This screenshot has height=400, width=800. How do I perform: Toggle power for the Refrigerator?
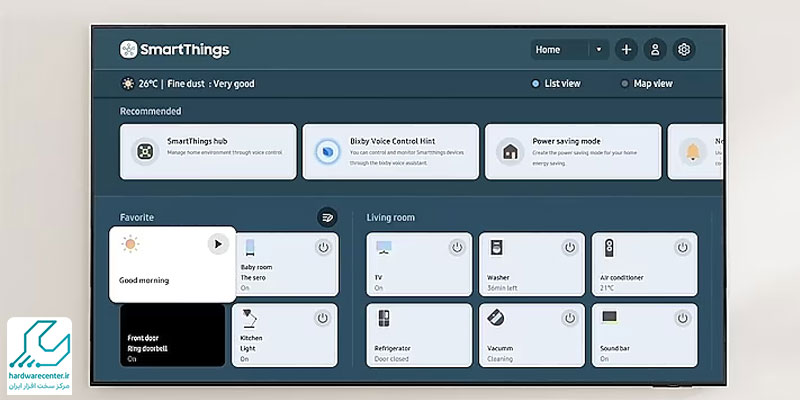(x=456, y=318)
